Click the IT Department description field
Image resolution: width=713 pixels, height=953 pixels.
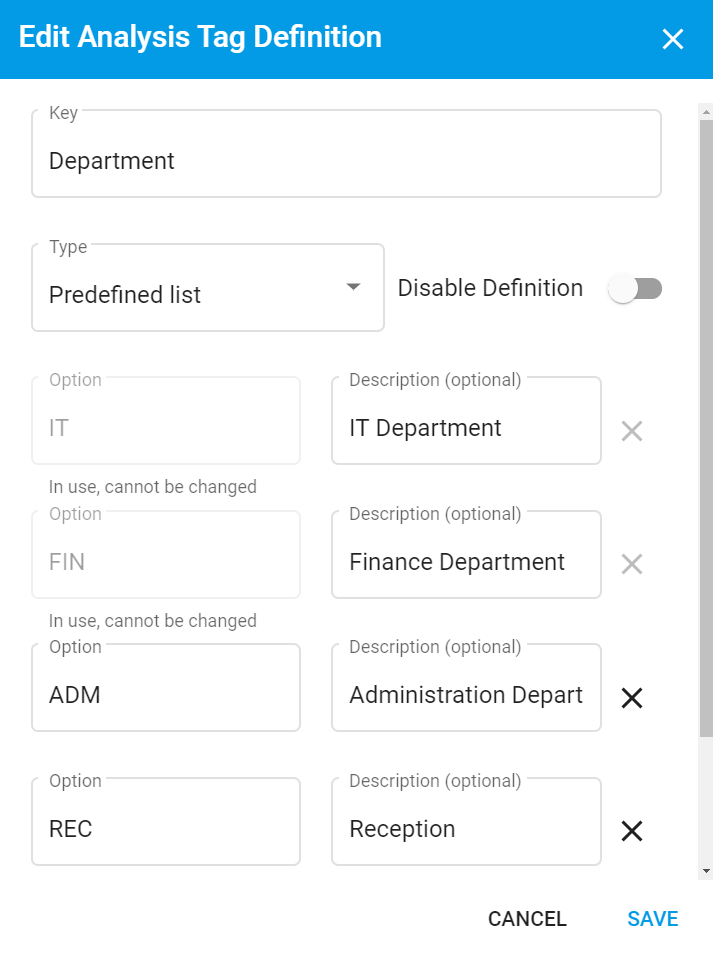click(466, 428)
